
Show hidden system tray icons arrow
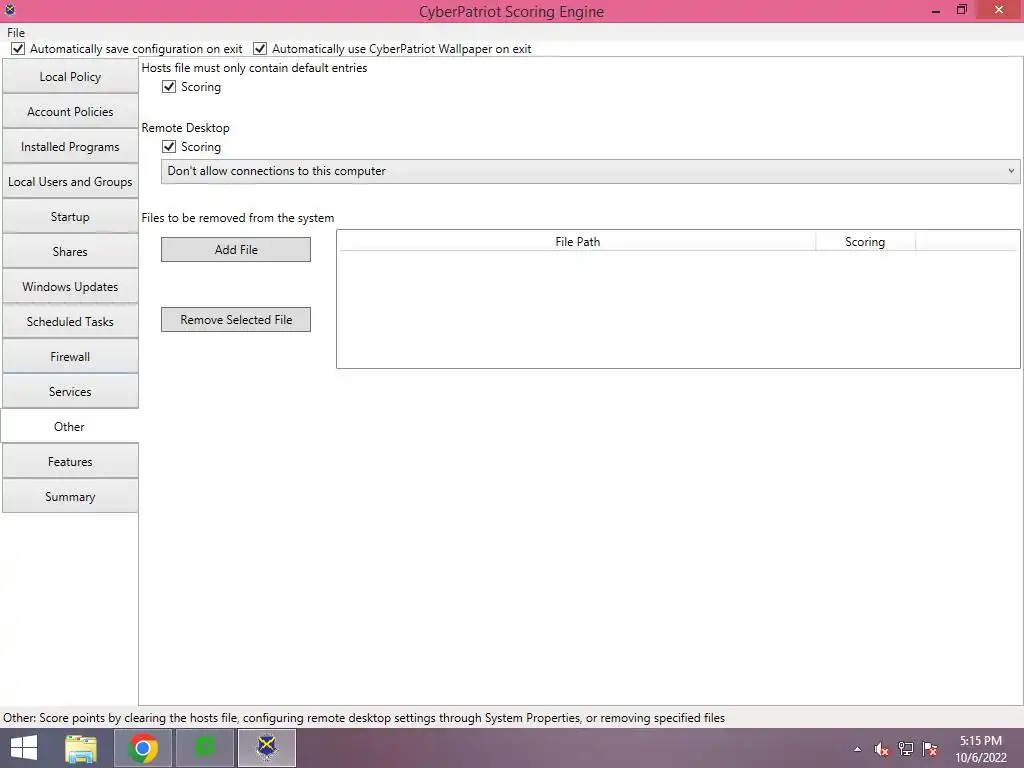pos(857,749)
